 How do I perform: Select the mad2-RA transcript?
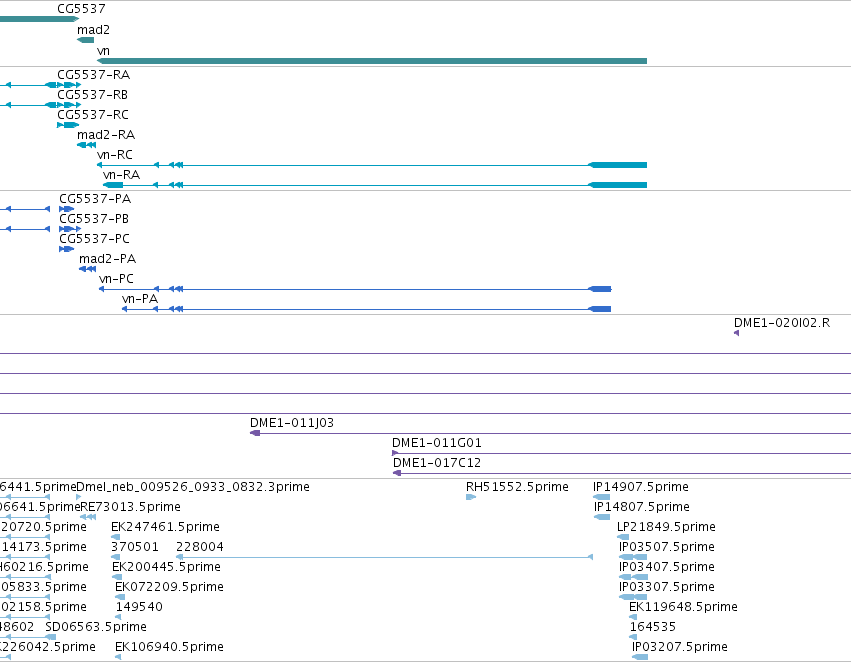86,145
